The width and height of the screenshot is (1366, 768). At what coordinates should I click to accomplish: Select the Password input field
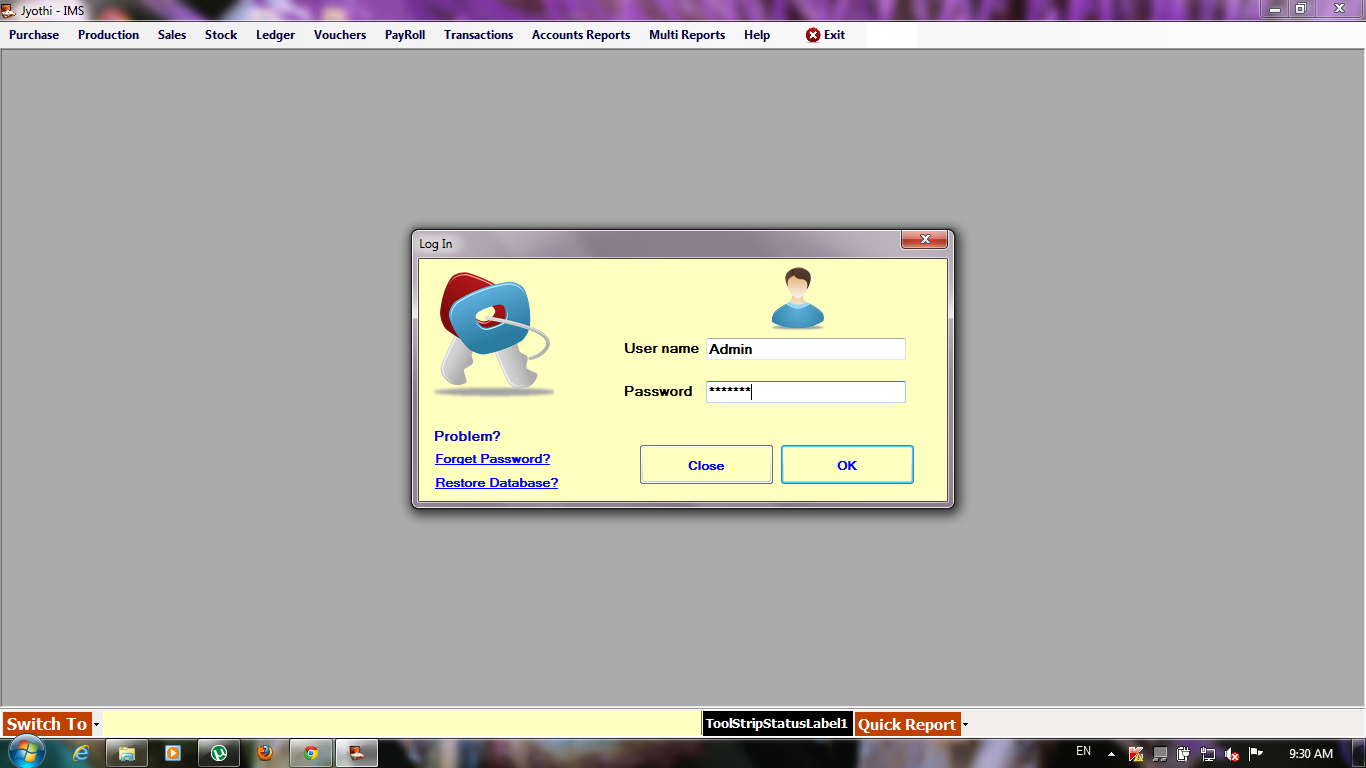[805, 391]
